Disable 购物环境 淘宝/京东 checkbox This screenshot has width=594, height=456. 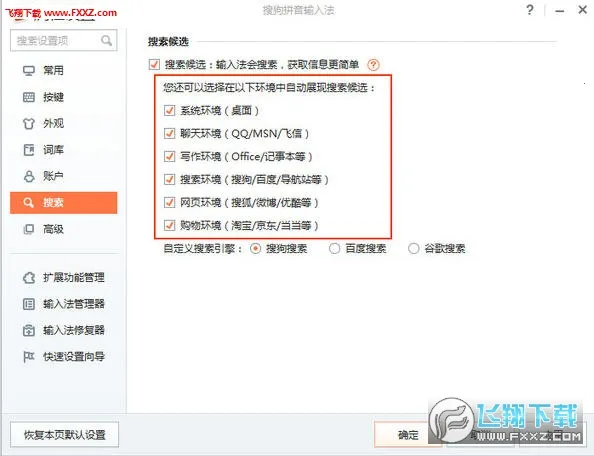coord(169,226)
